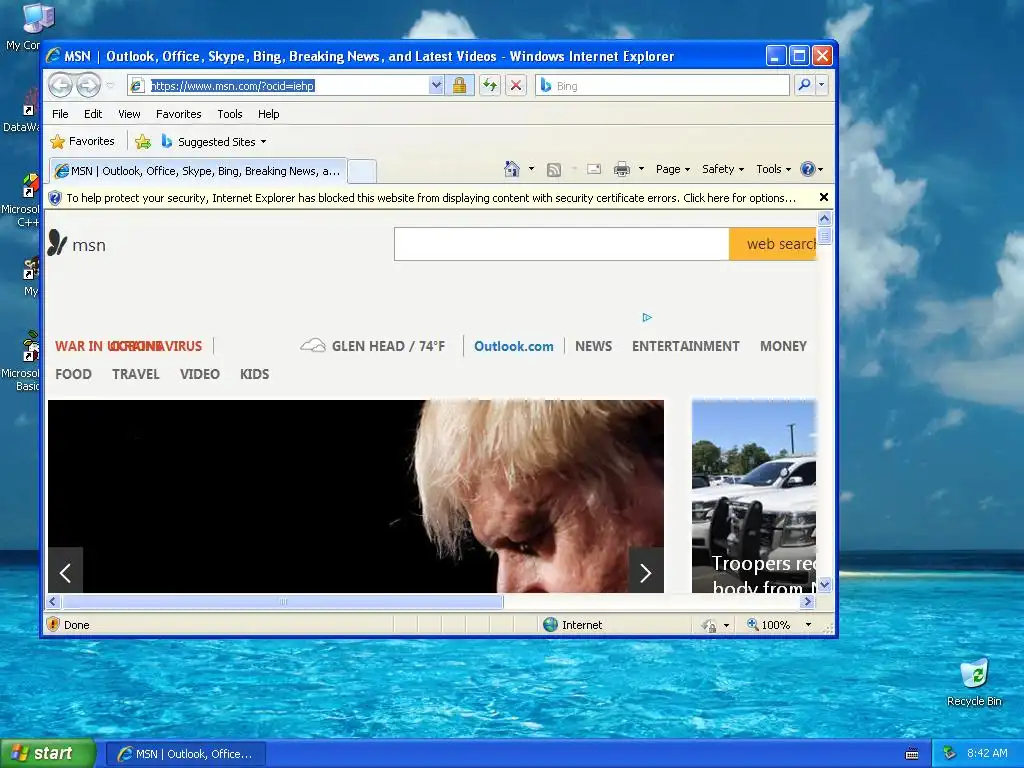
Task: Open the Outlook.com link
Action: point(513,346)
